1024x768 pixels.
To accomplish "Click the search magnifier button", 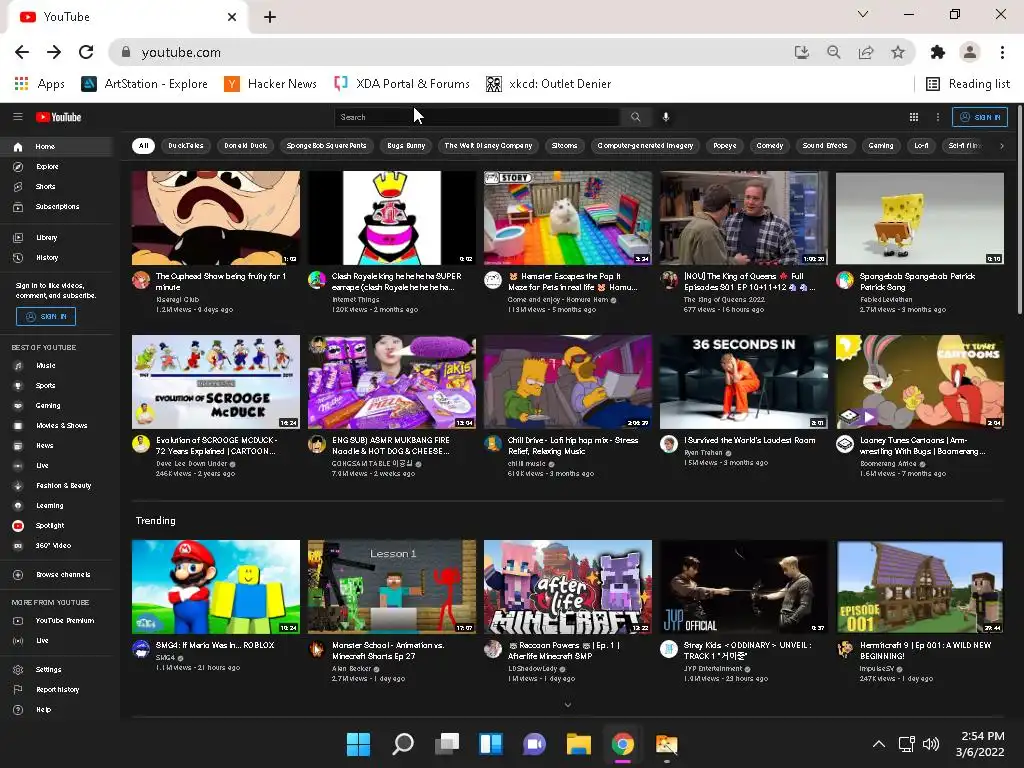I will [635, 118].
